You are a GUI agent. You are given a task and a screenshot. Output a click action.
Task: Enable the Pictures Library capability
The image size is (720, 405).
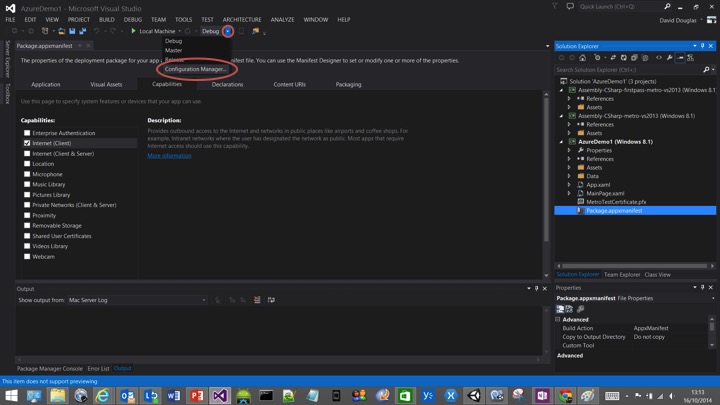pos(27,195)
